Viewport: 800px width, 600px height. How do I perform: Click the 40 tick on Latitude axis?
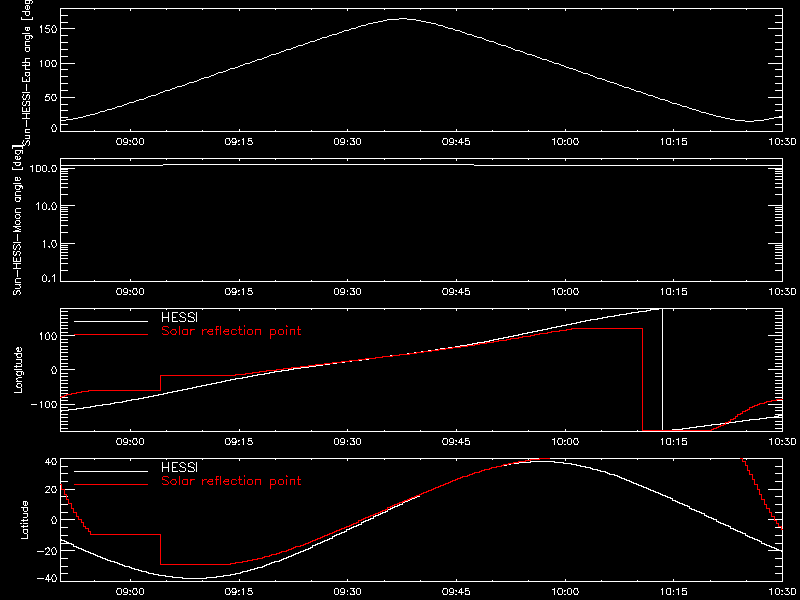51,462
